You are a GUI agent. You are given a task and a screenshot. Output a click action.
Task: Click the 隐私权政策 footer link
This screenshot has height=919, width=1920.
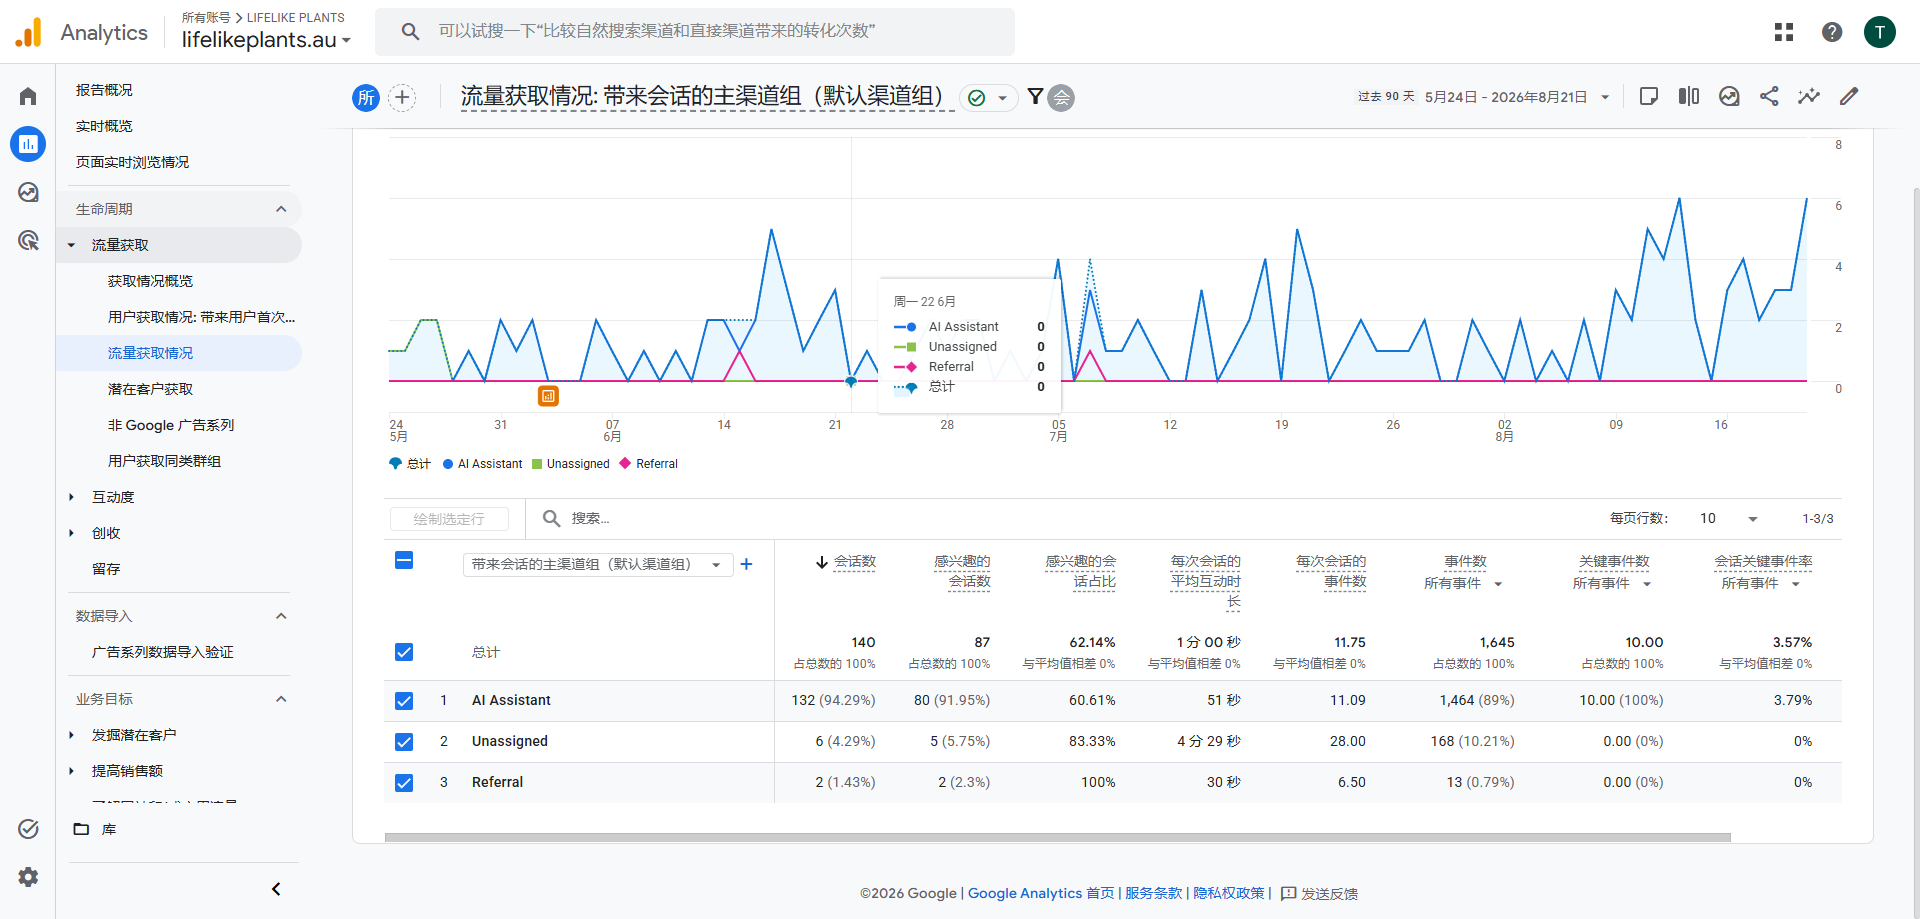click(1229, 893)
